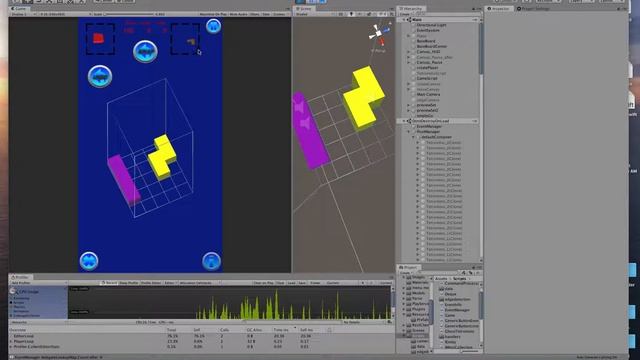This screenshot has height=360, width=640.
Task: Click the Models folder icon in Project
Action: (x=409, y=293)
